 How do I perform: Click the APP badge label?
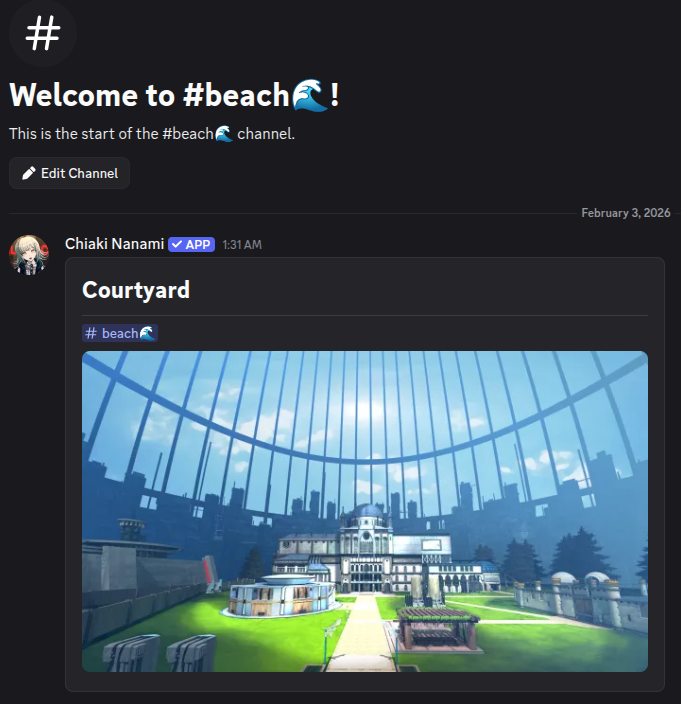192,245
